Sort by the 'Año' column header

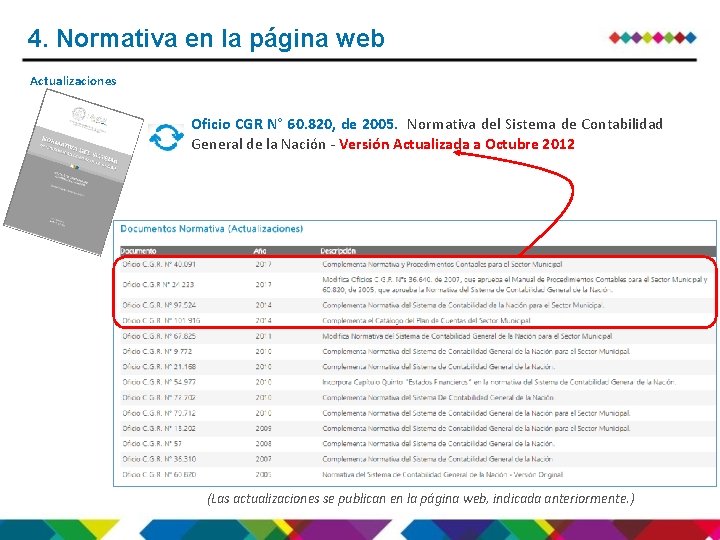click(x=260, y=251)
